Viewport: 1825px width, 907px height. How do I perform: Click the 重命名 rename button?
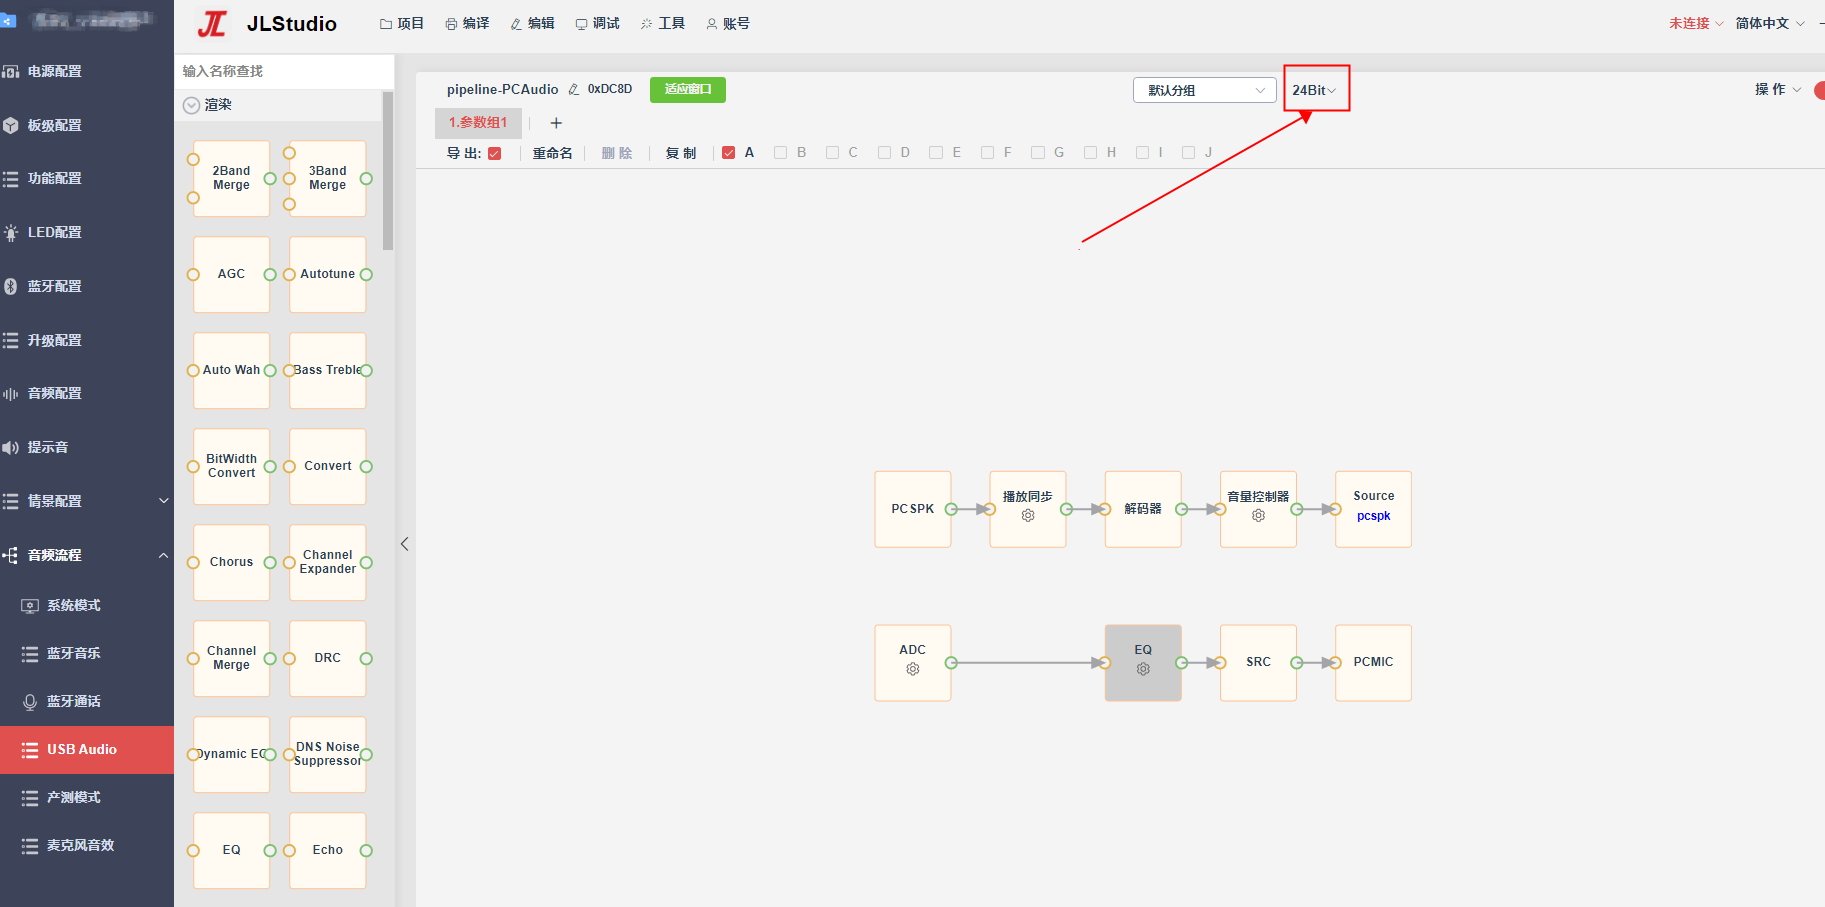coord(552,153)
